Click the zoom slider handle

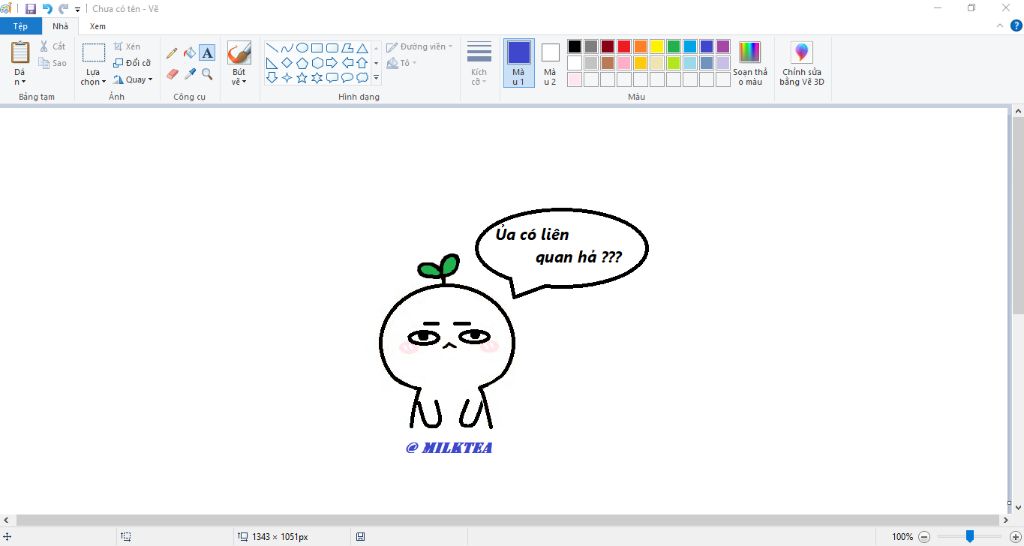click(970, 536)
